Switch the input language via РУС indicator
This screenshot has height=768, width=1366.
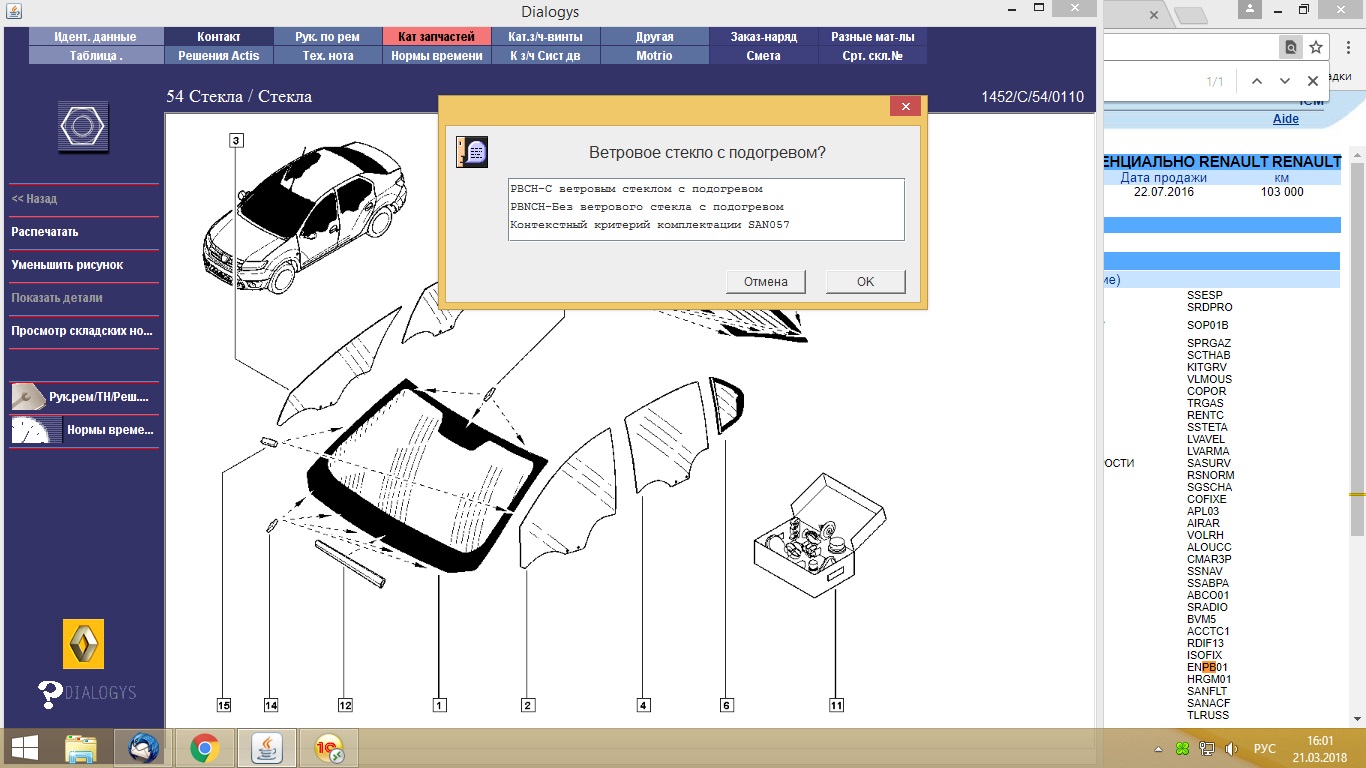pyautogui.click(x=1265, y=748)
